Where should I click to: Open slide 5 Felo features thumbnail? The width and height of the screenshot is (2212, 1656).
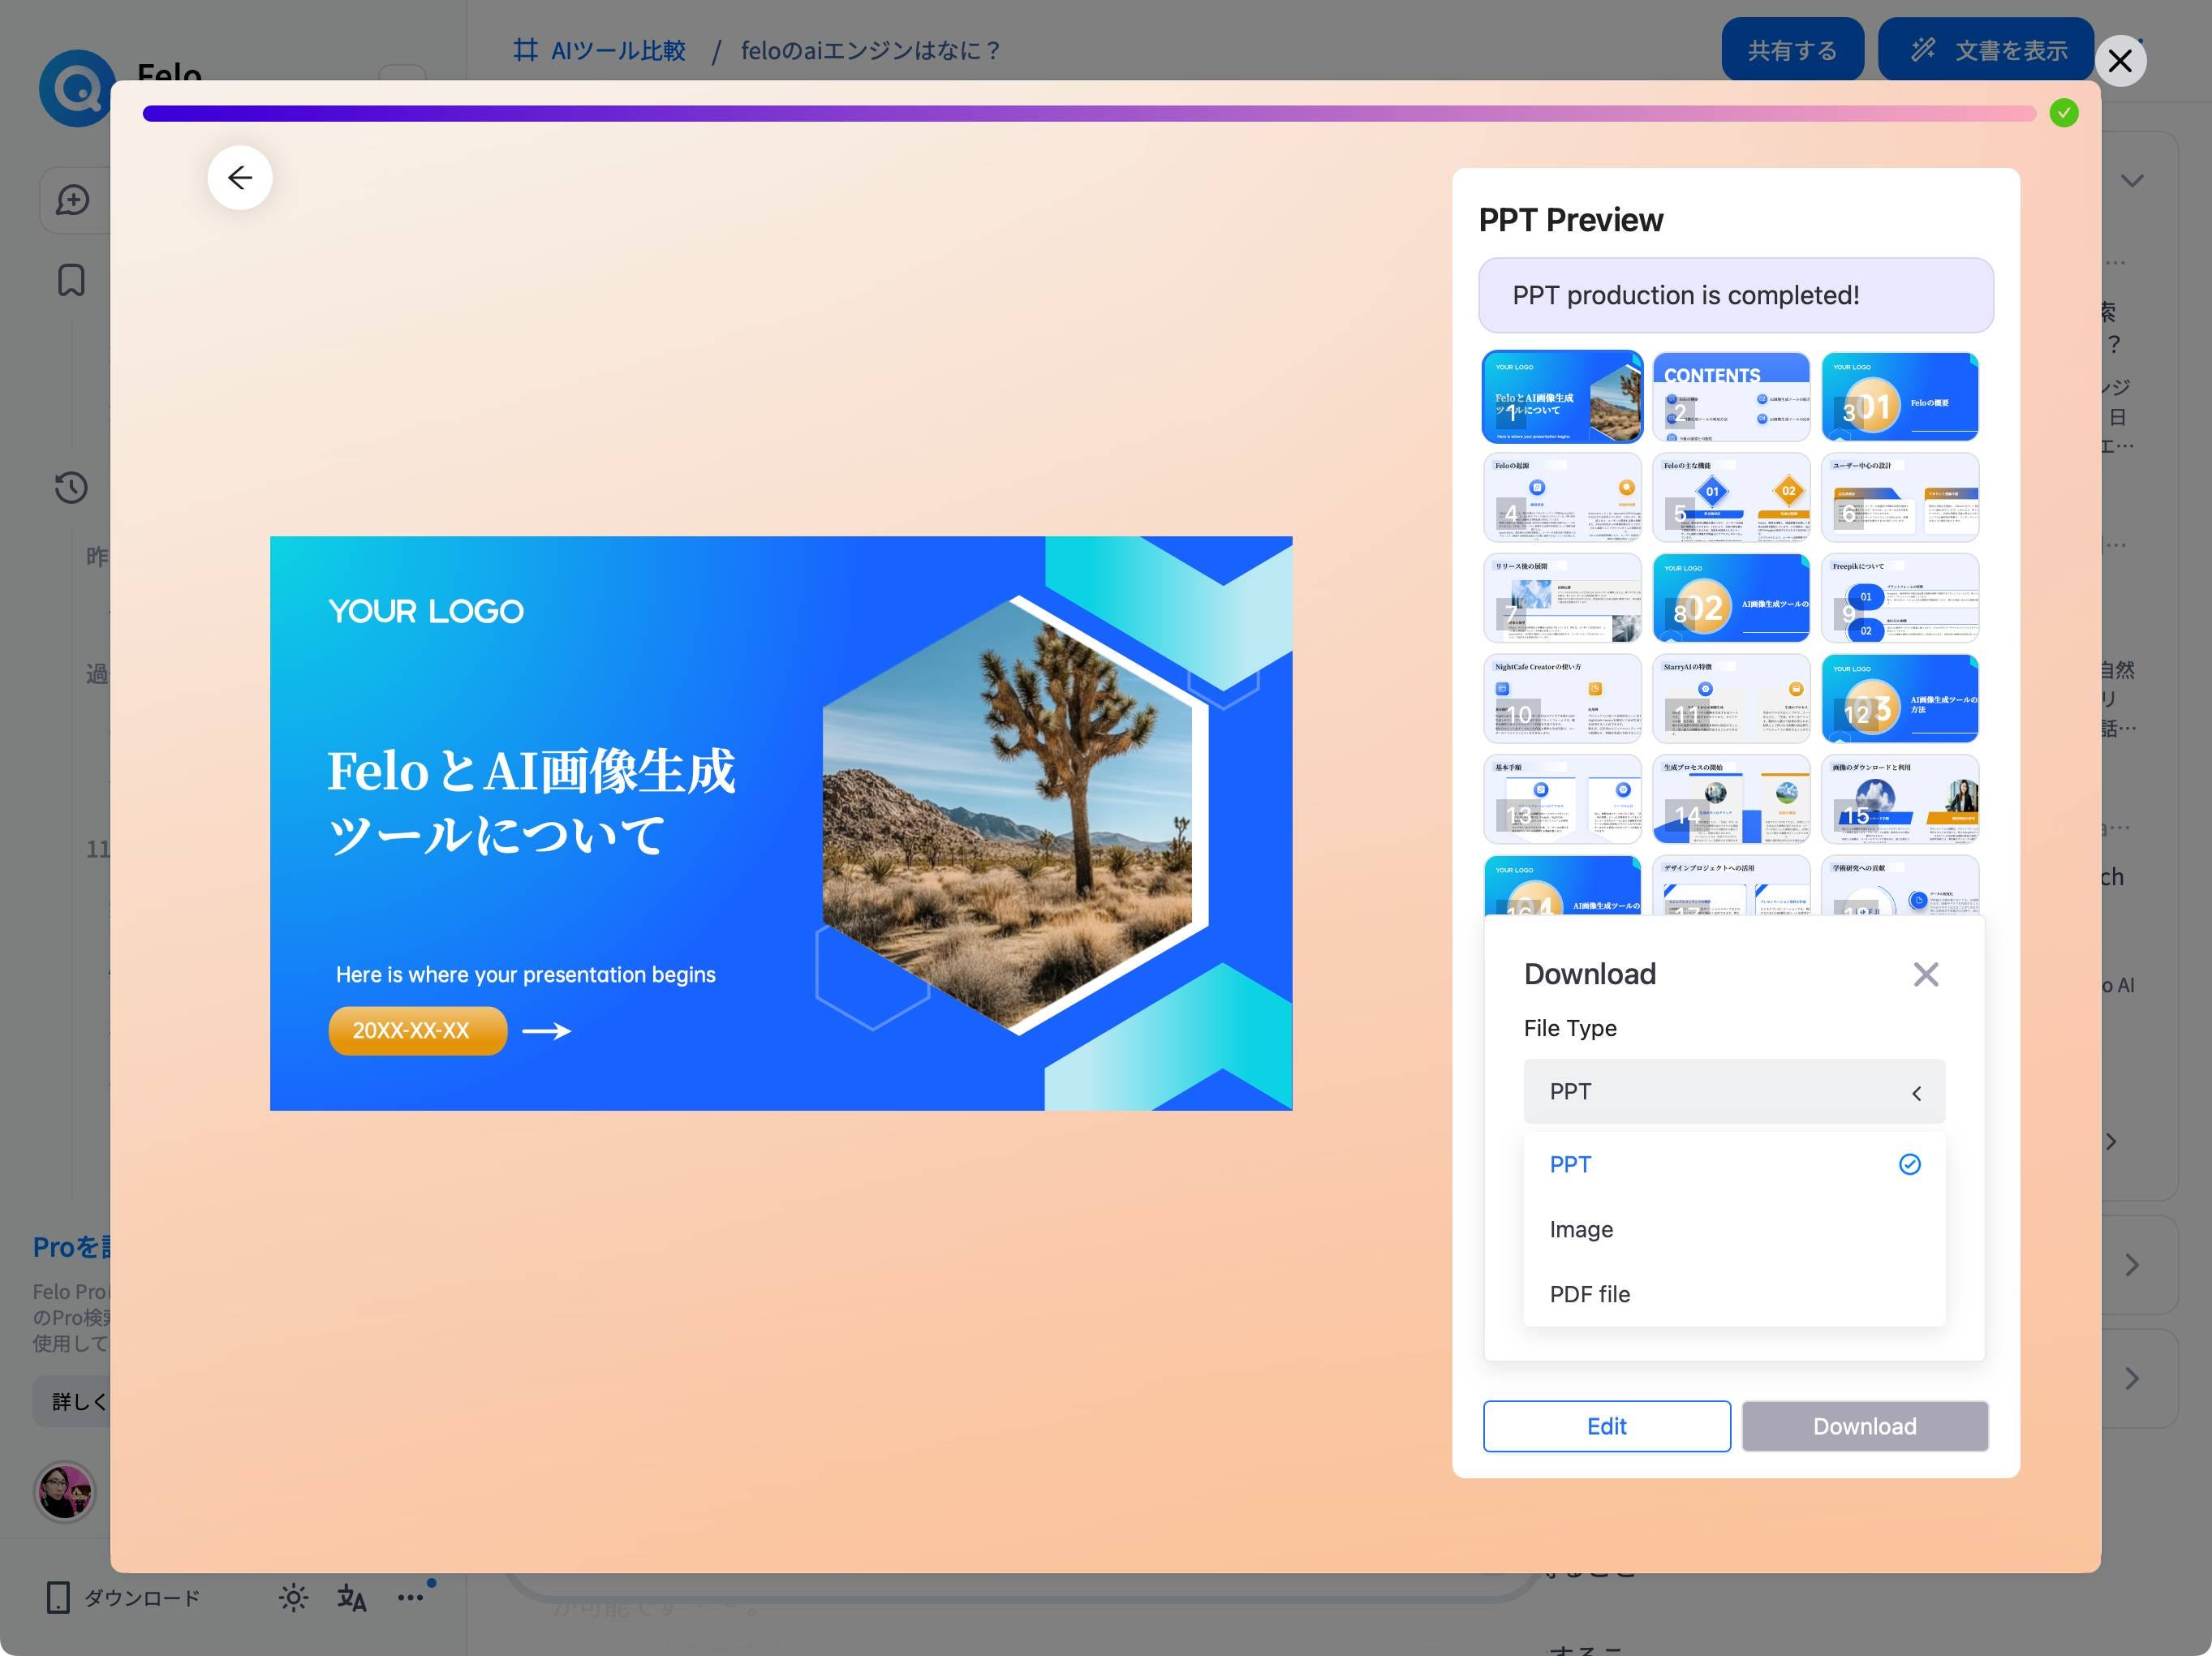[x=1730, y=497]
